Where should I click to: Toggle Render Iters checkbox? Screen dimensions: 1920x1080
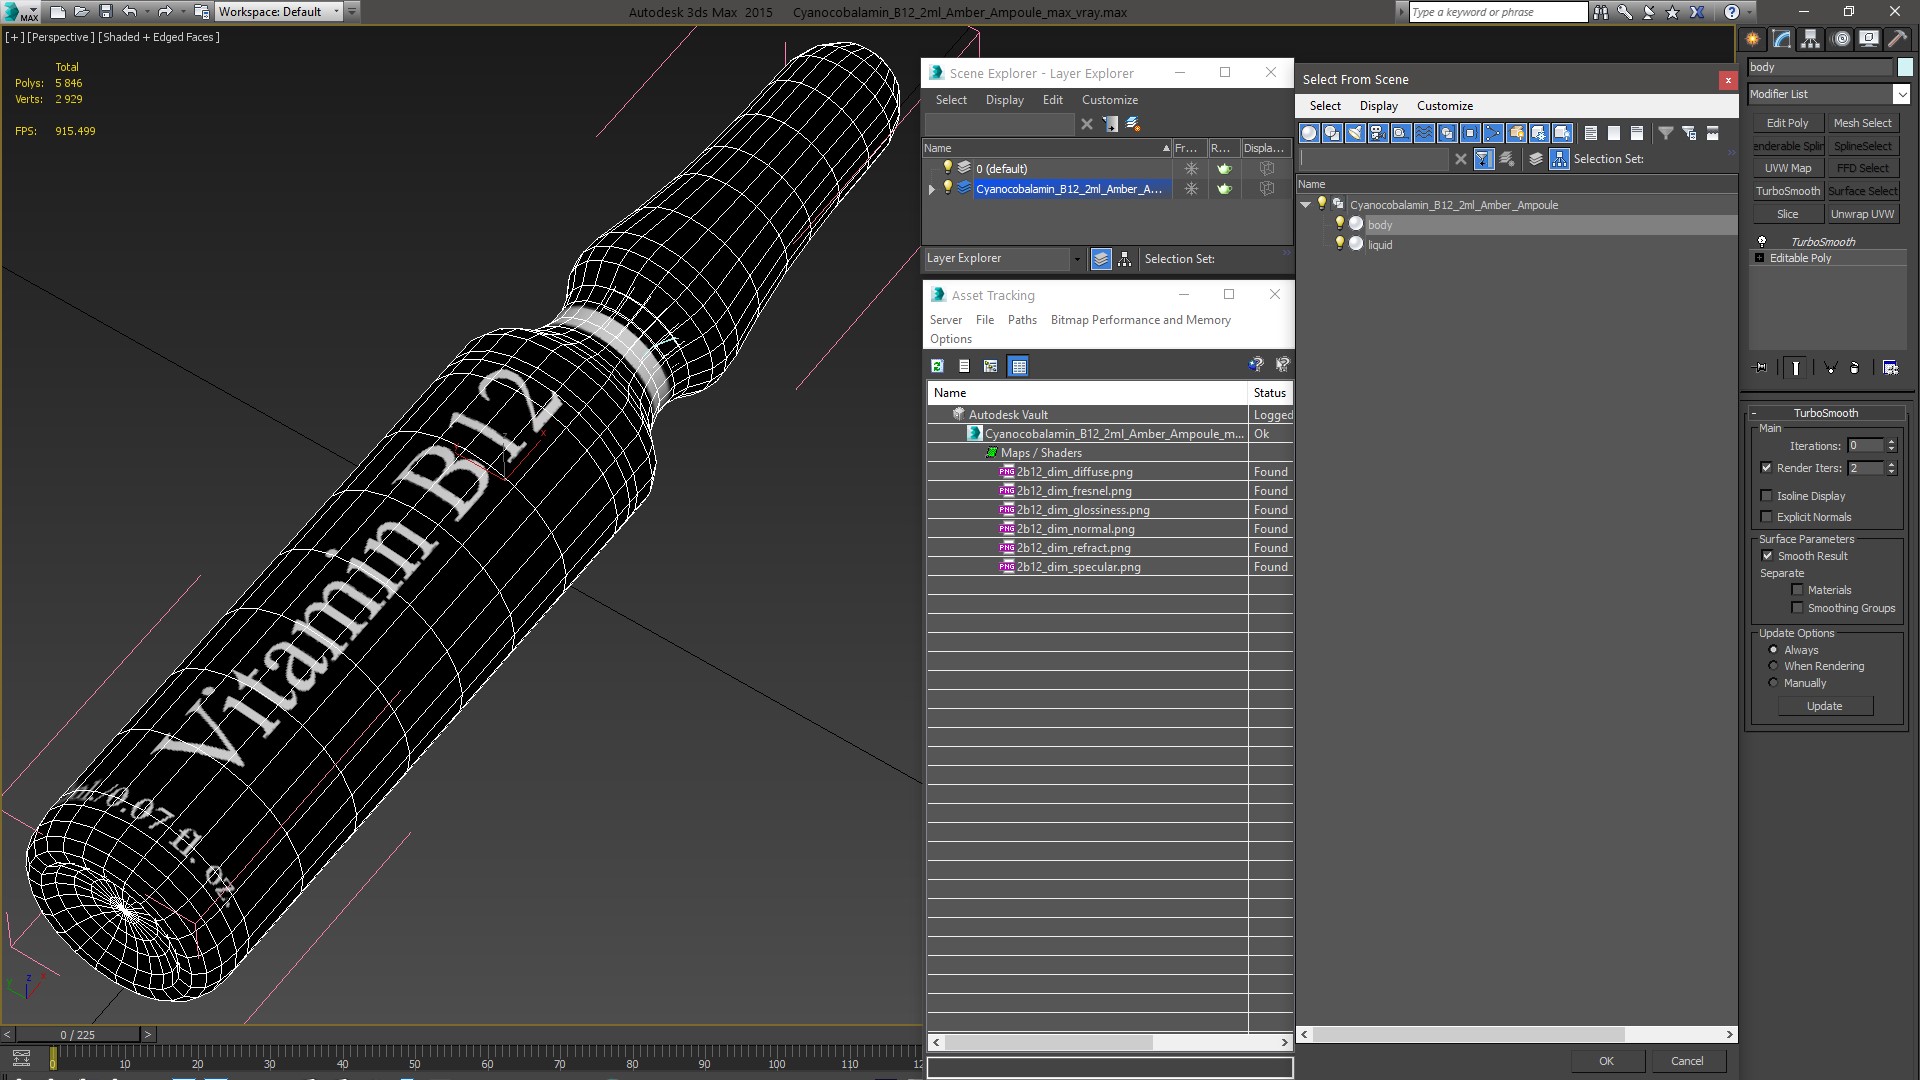point(1766,468)
